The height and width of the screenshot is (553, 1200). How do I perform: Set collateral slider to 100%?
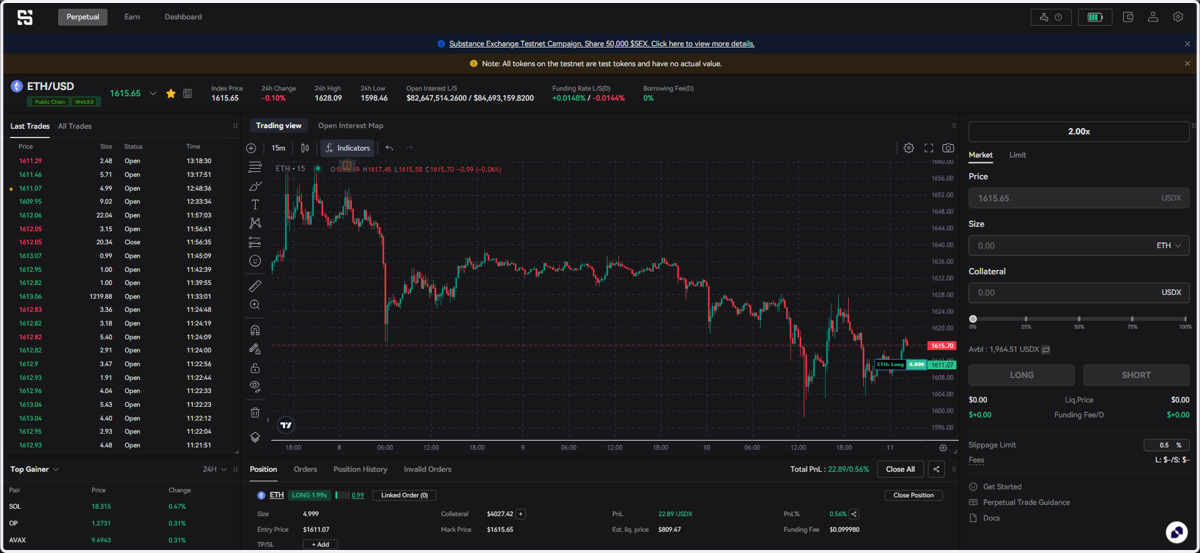coord(1186,319)
